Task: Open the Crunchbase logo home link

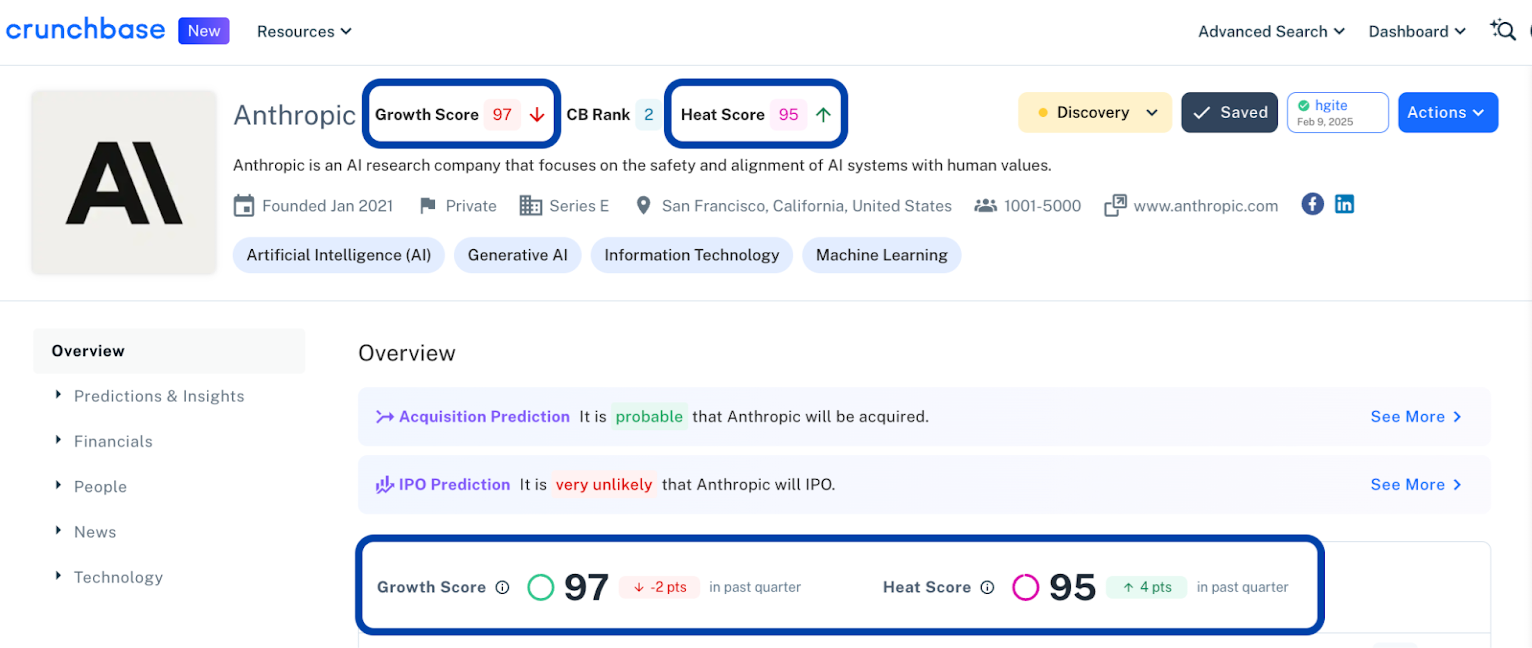Action: 85,30
